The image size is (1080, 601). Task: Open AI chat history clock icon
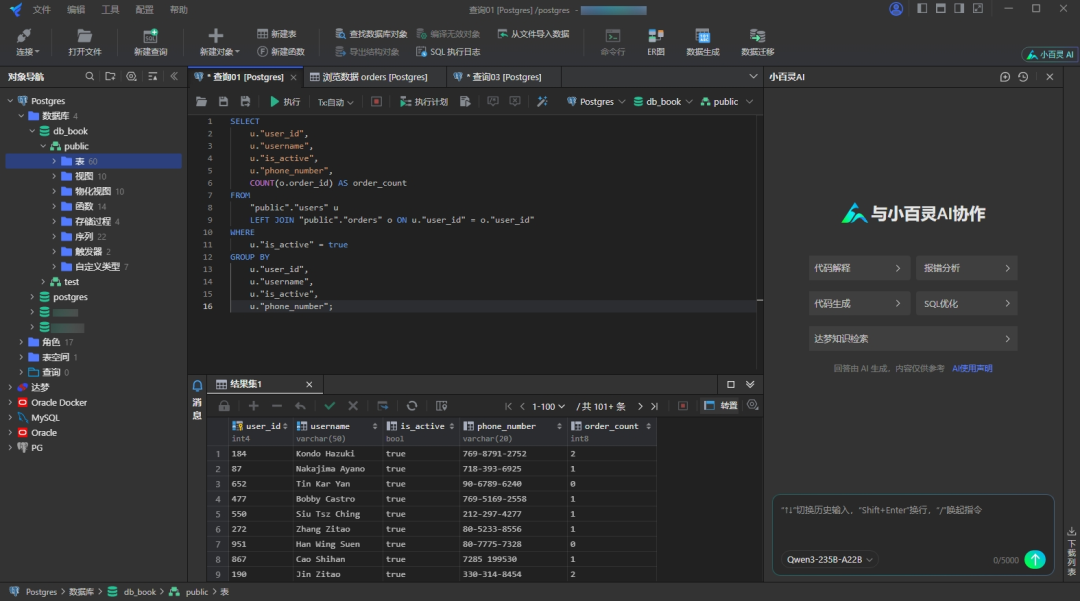pos(1023,77)
